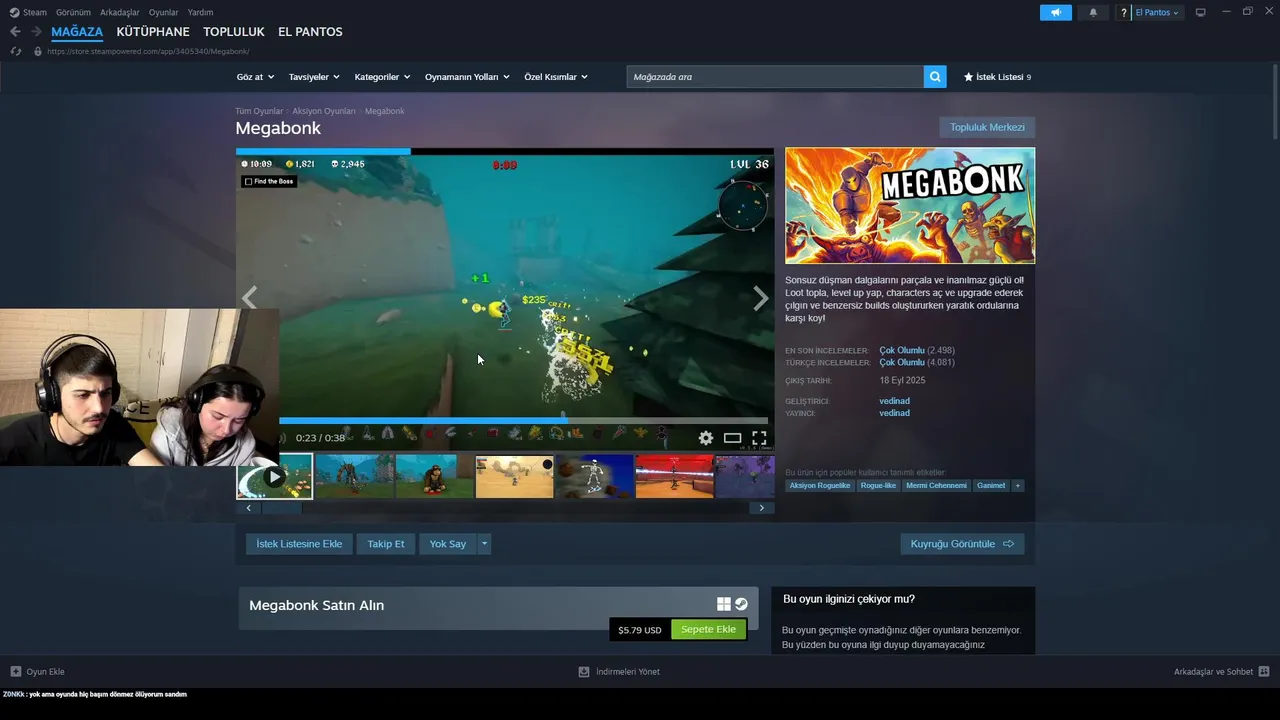The width and height of the screenshot is (1280, 720).
Task: Click İstek Listesine Ekle button
Action: coord(299,544)
